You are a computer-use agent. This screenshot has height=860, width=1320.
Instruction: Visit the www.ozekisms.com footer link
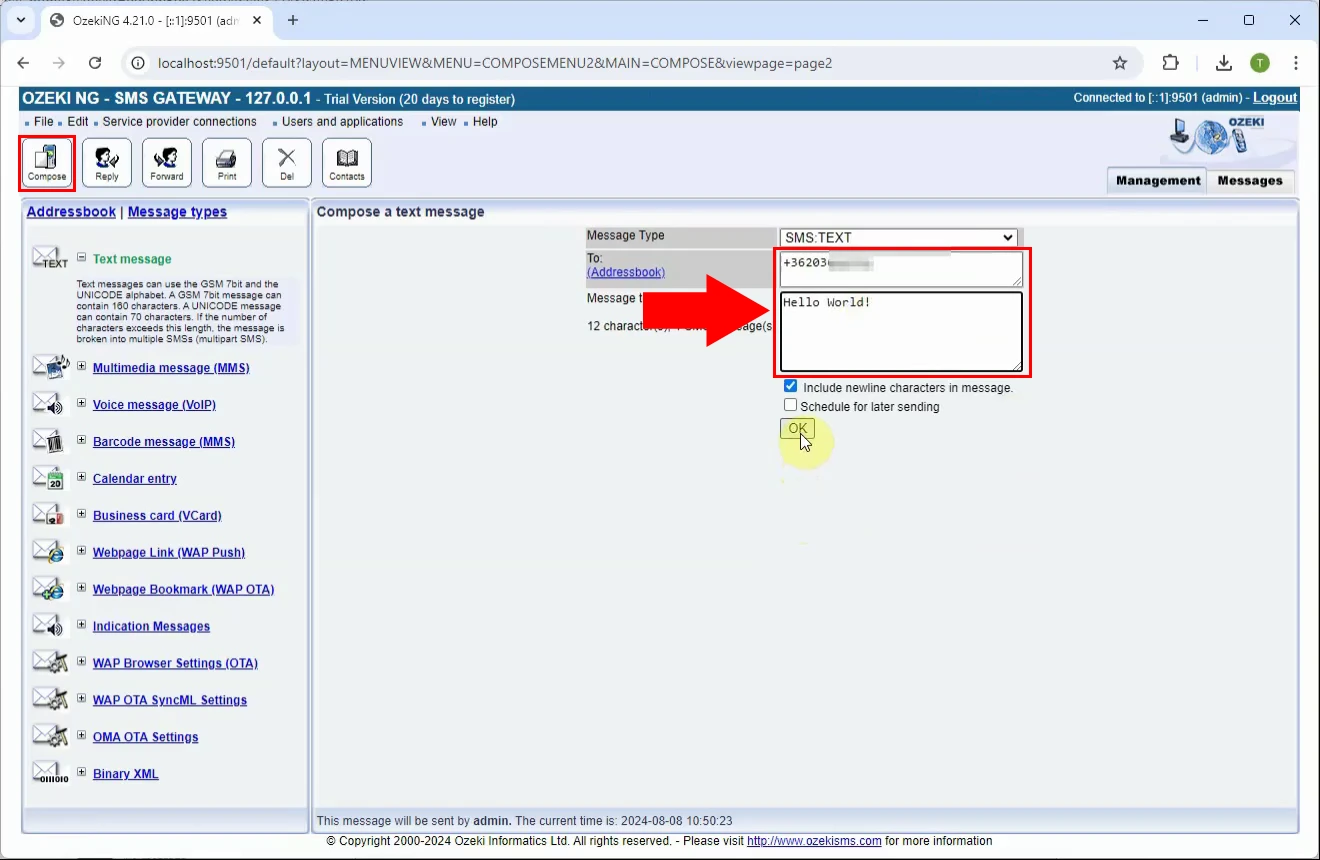point(814,841)
